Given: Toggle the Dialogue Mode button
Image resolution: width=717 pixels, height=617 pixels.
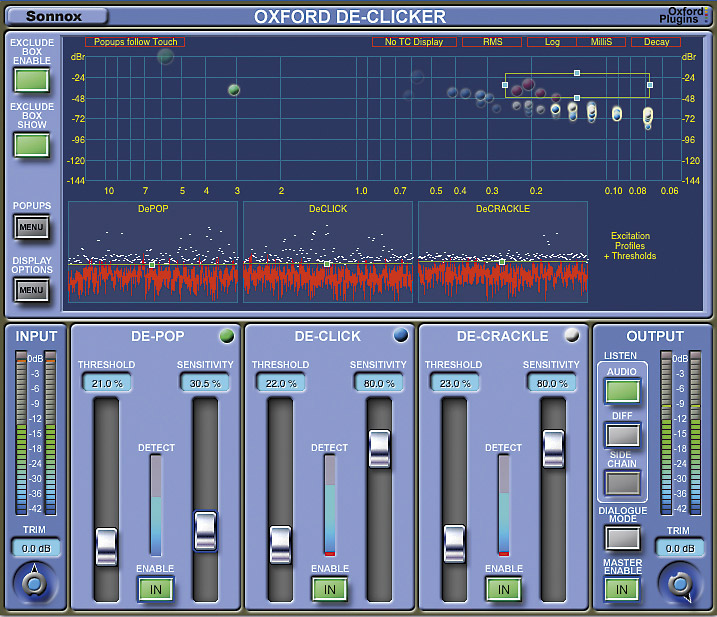Looking at the screenshot, I should click(622, 538).
